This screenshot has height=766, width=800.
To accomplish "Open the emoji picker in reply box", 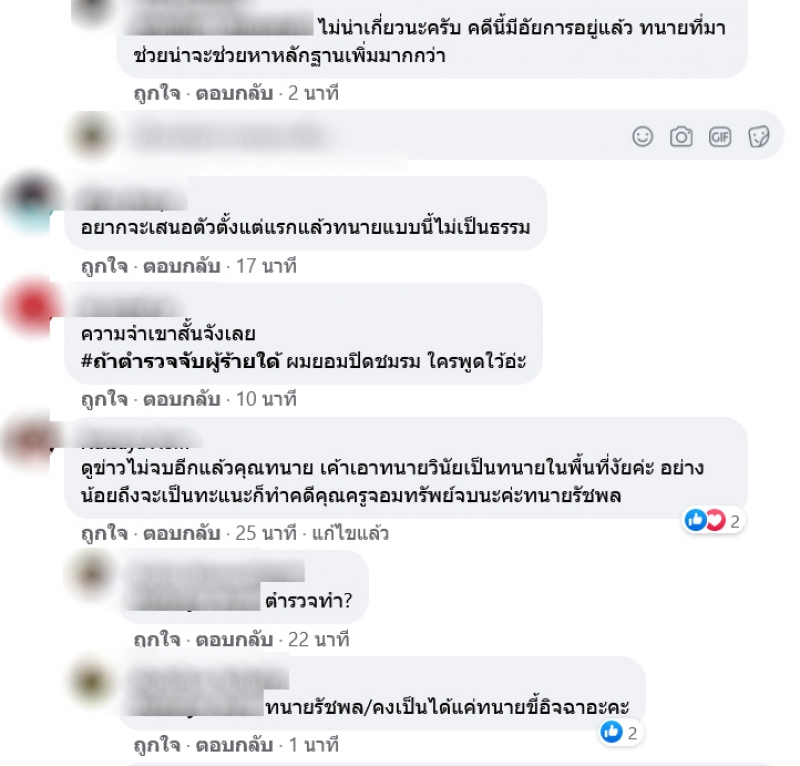I will [x=642, y=137].
